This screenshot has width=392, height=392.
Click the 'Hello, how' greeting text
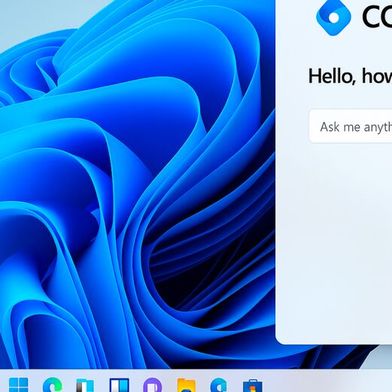[x=350, y=76]
